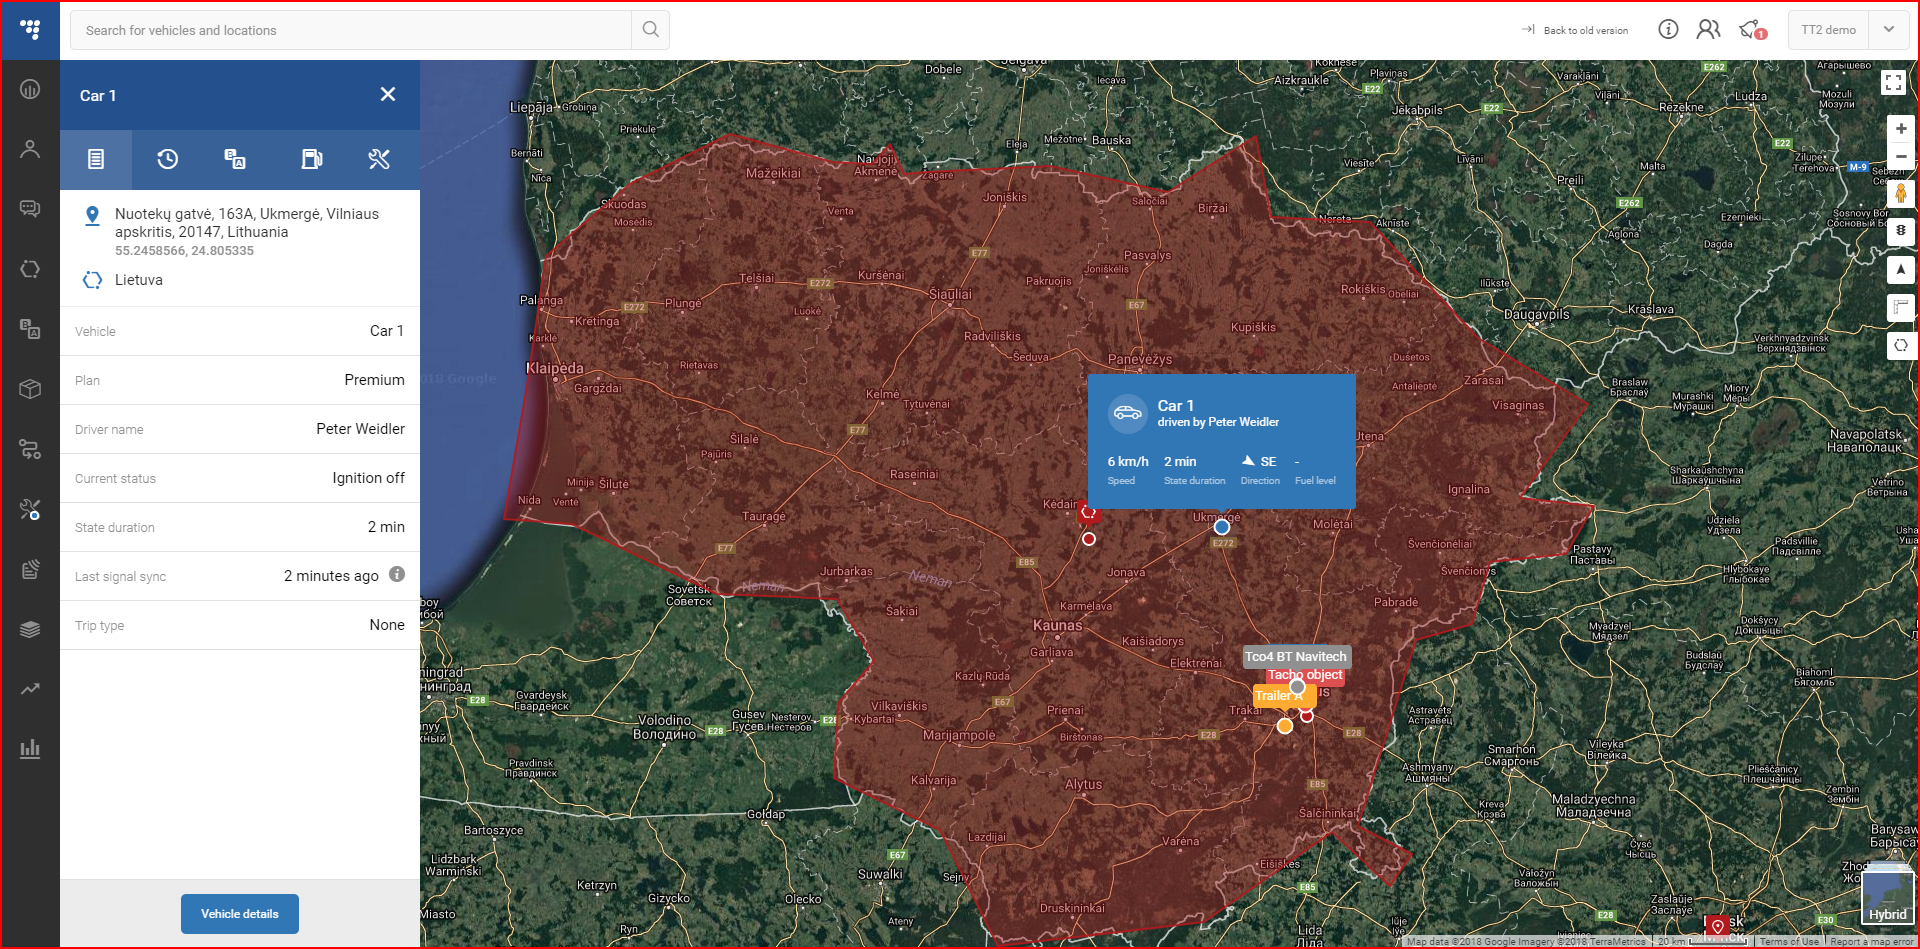Click the Car 1 blue map marker

tap(1222, 527)
